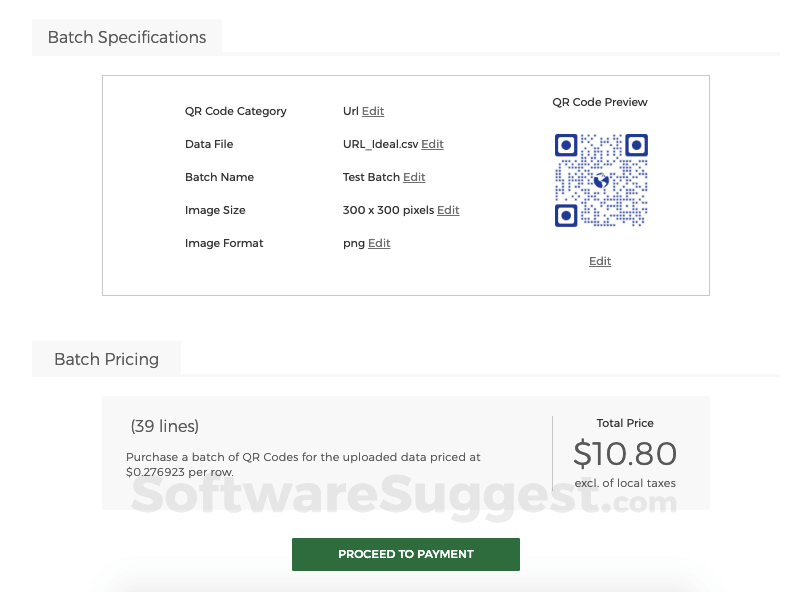
Task: Click the QR Code Preview heading
Action: (x=600, y=102)
